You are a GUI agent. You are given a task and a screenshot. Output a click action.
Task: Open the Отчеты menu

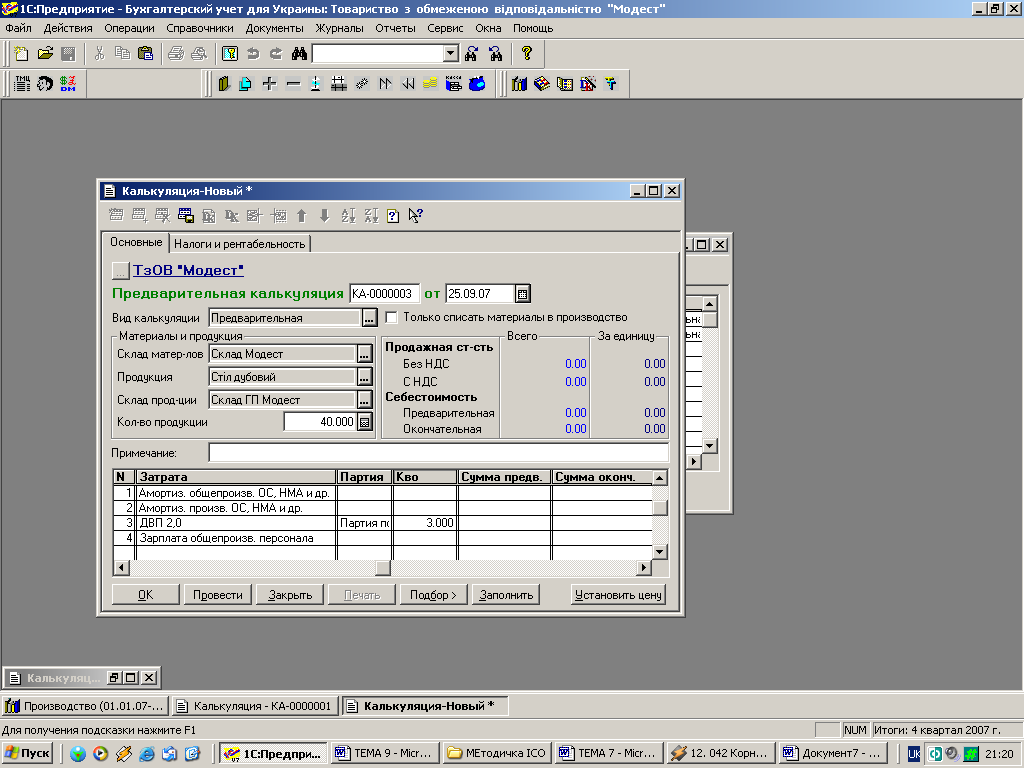pyautogui.click(x=395, y=28)
